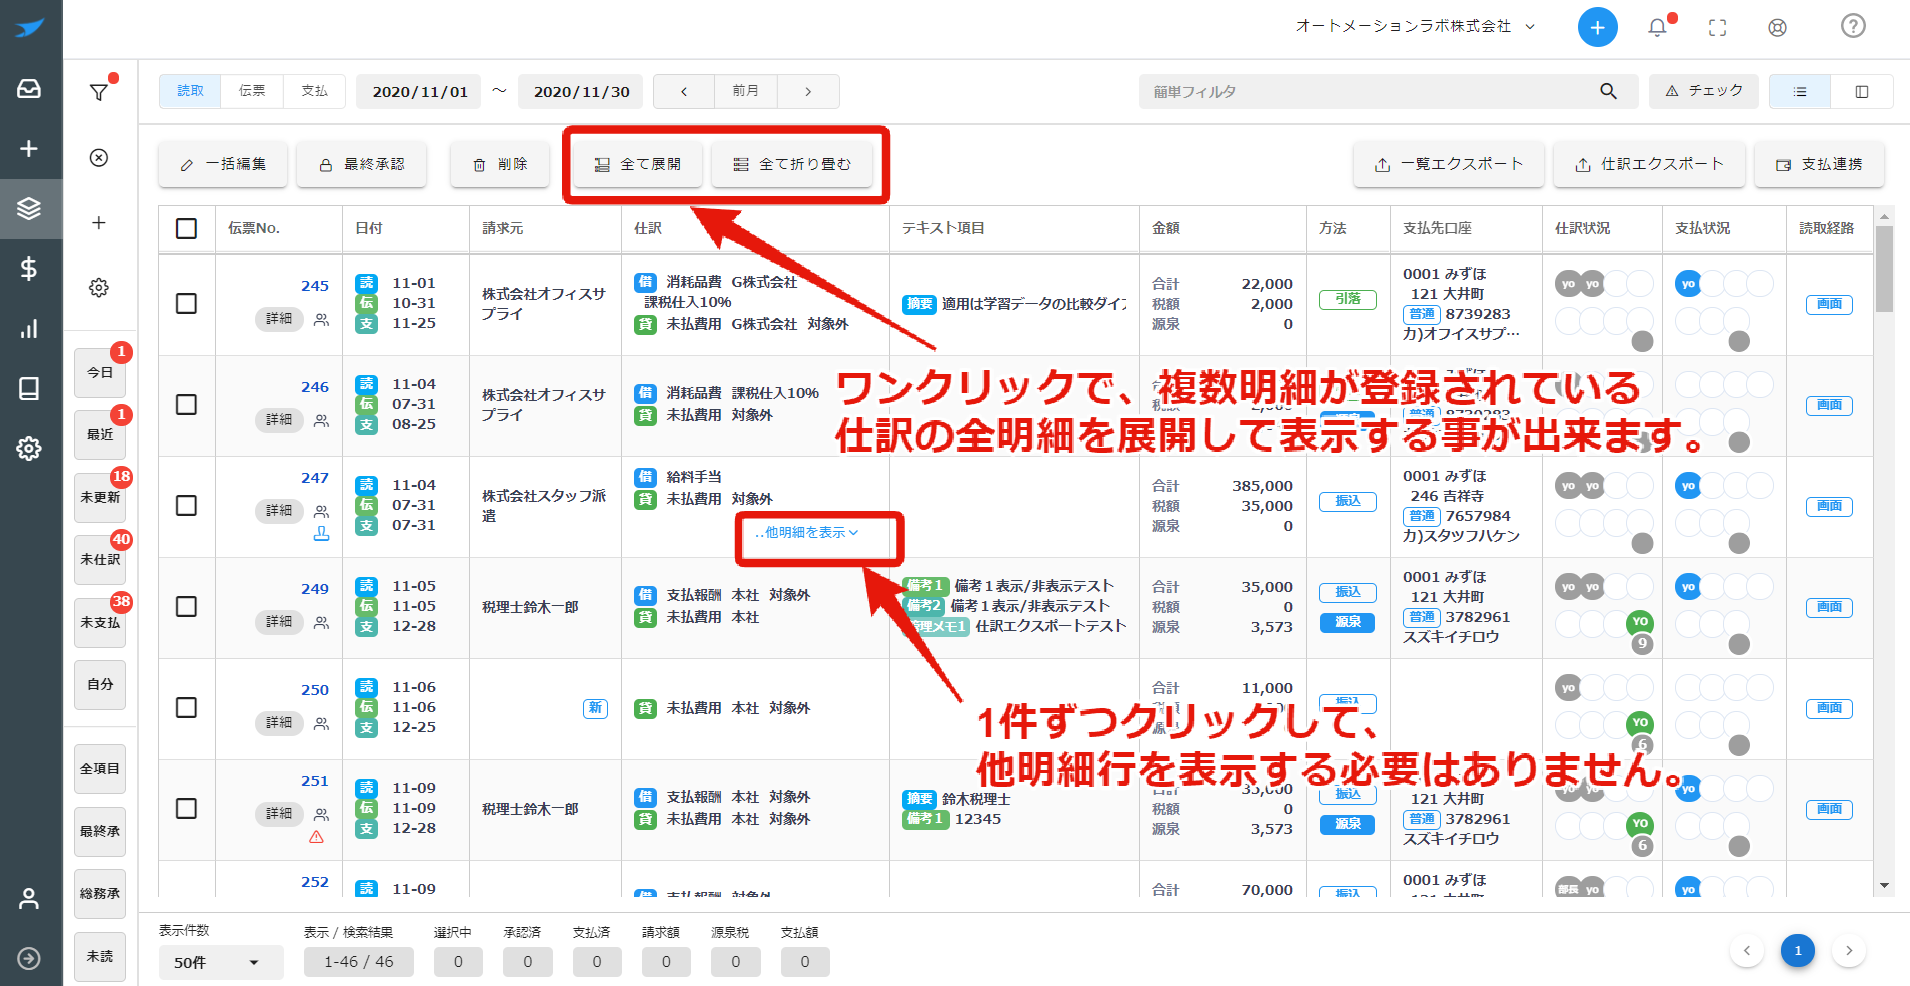Click the 前月 button
The width and height of the screenshot is (1910, 986).
tap(746, 91)
